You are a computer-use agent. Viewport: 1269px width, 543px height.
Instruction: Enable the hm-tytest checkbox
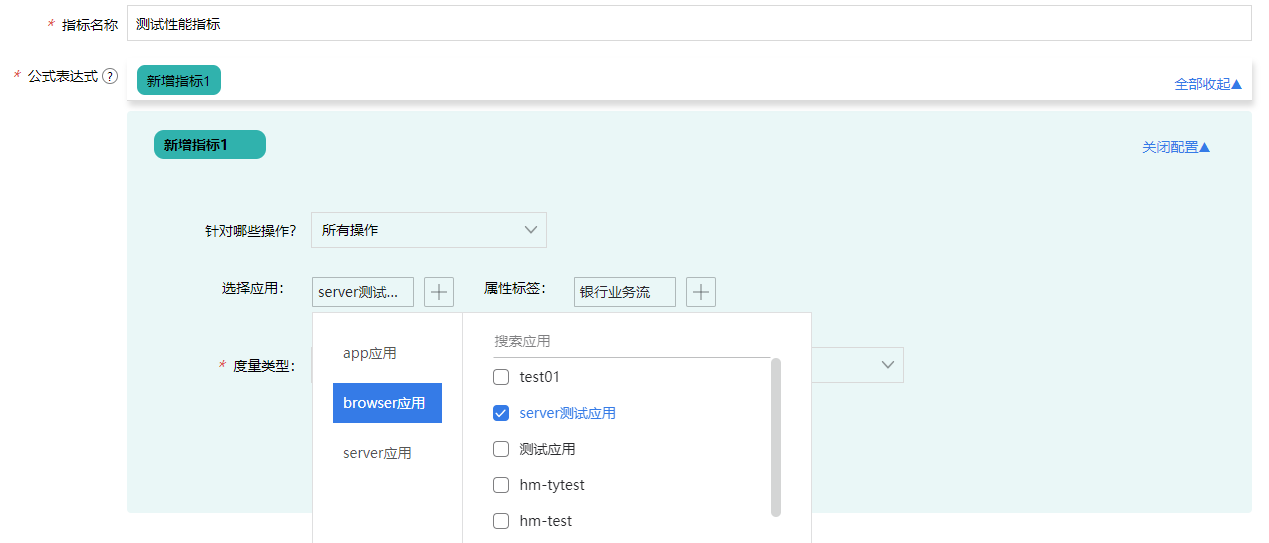501,485
